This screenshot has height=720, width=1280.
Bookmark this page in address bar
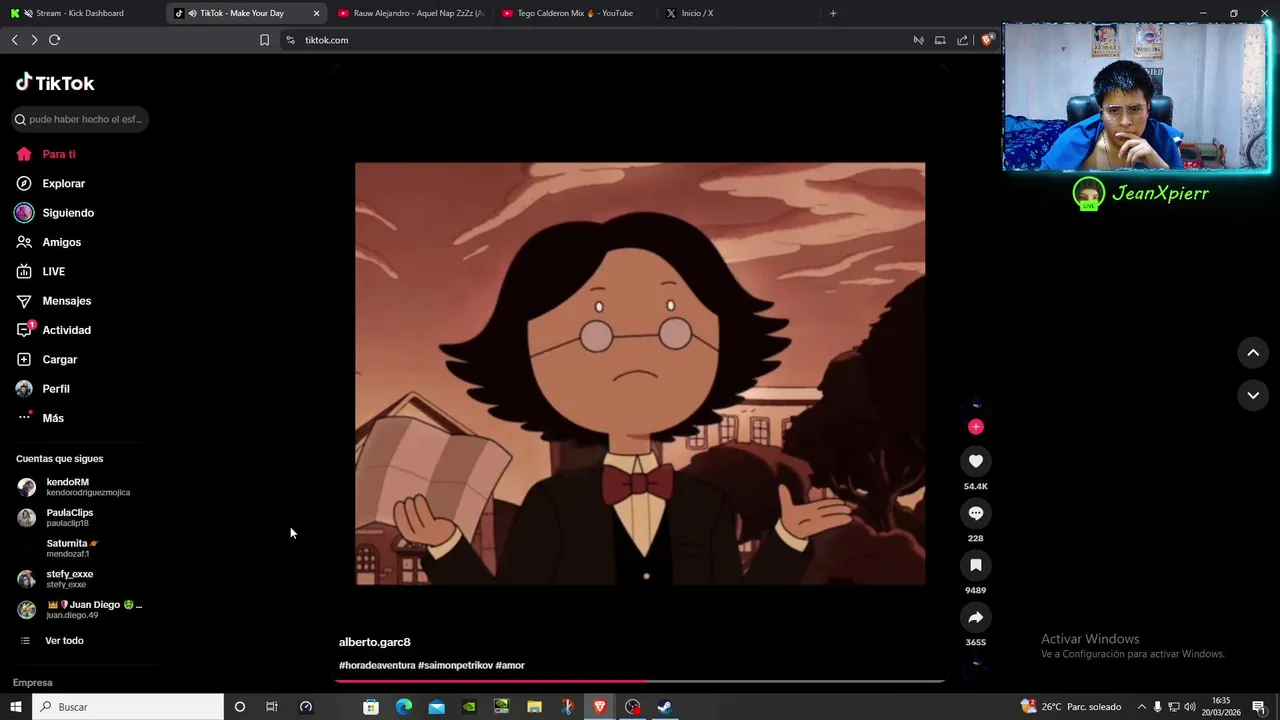[264, 40]
